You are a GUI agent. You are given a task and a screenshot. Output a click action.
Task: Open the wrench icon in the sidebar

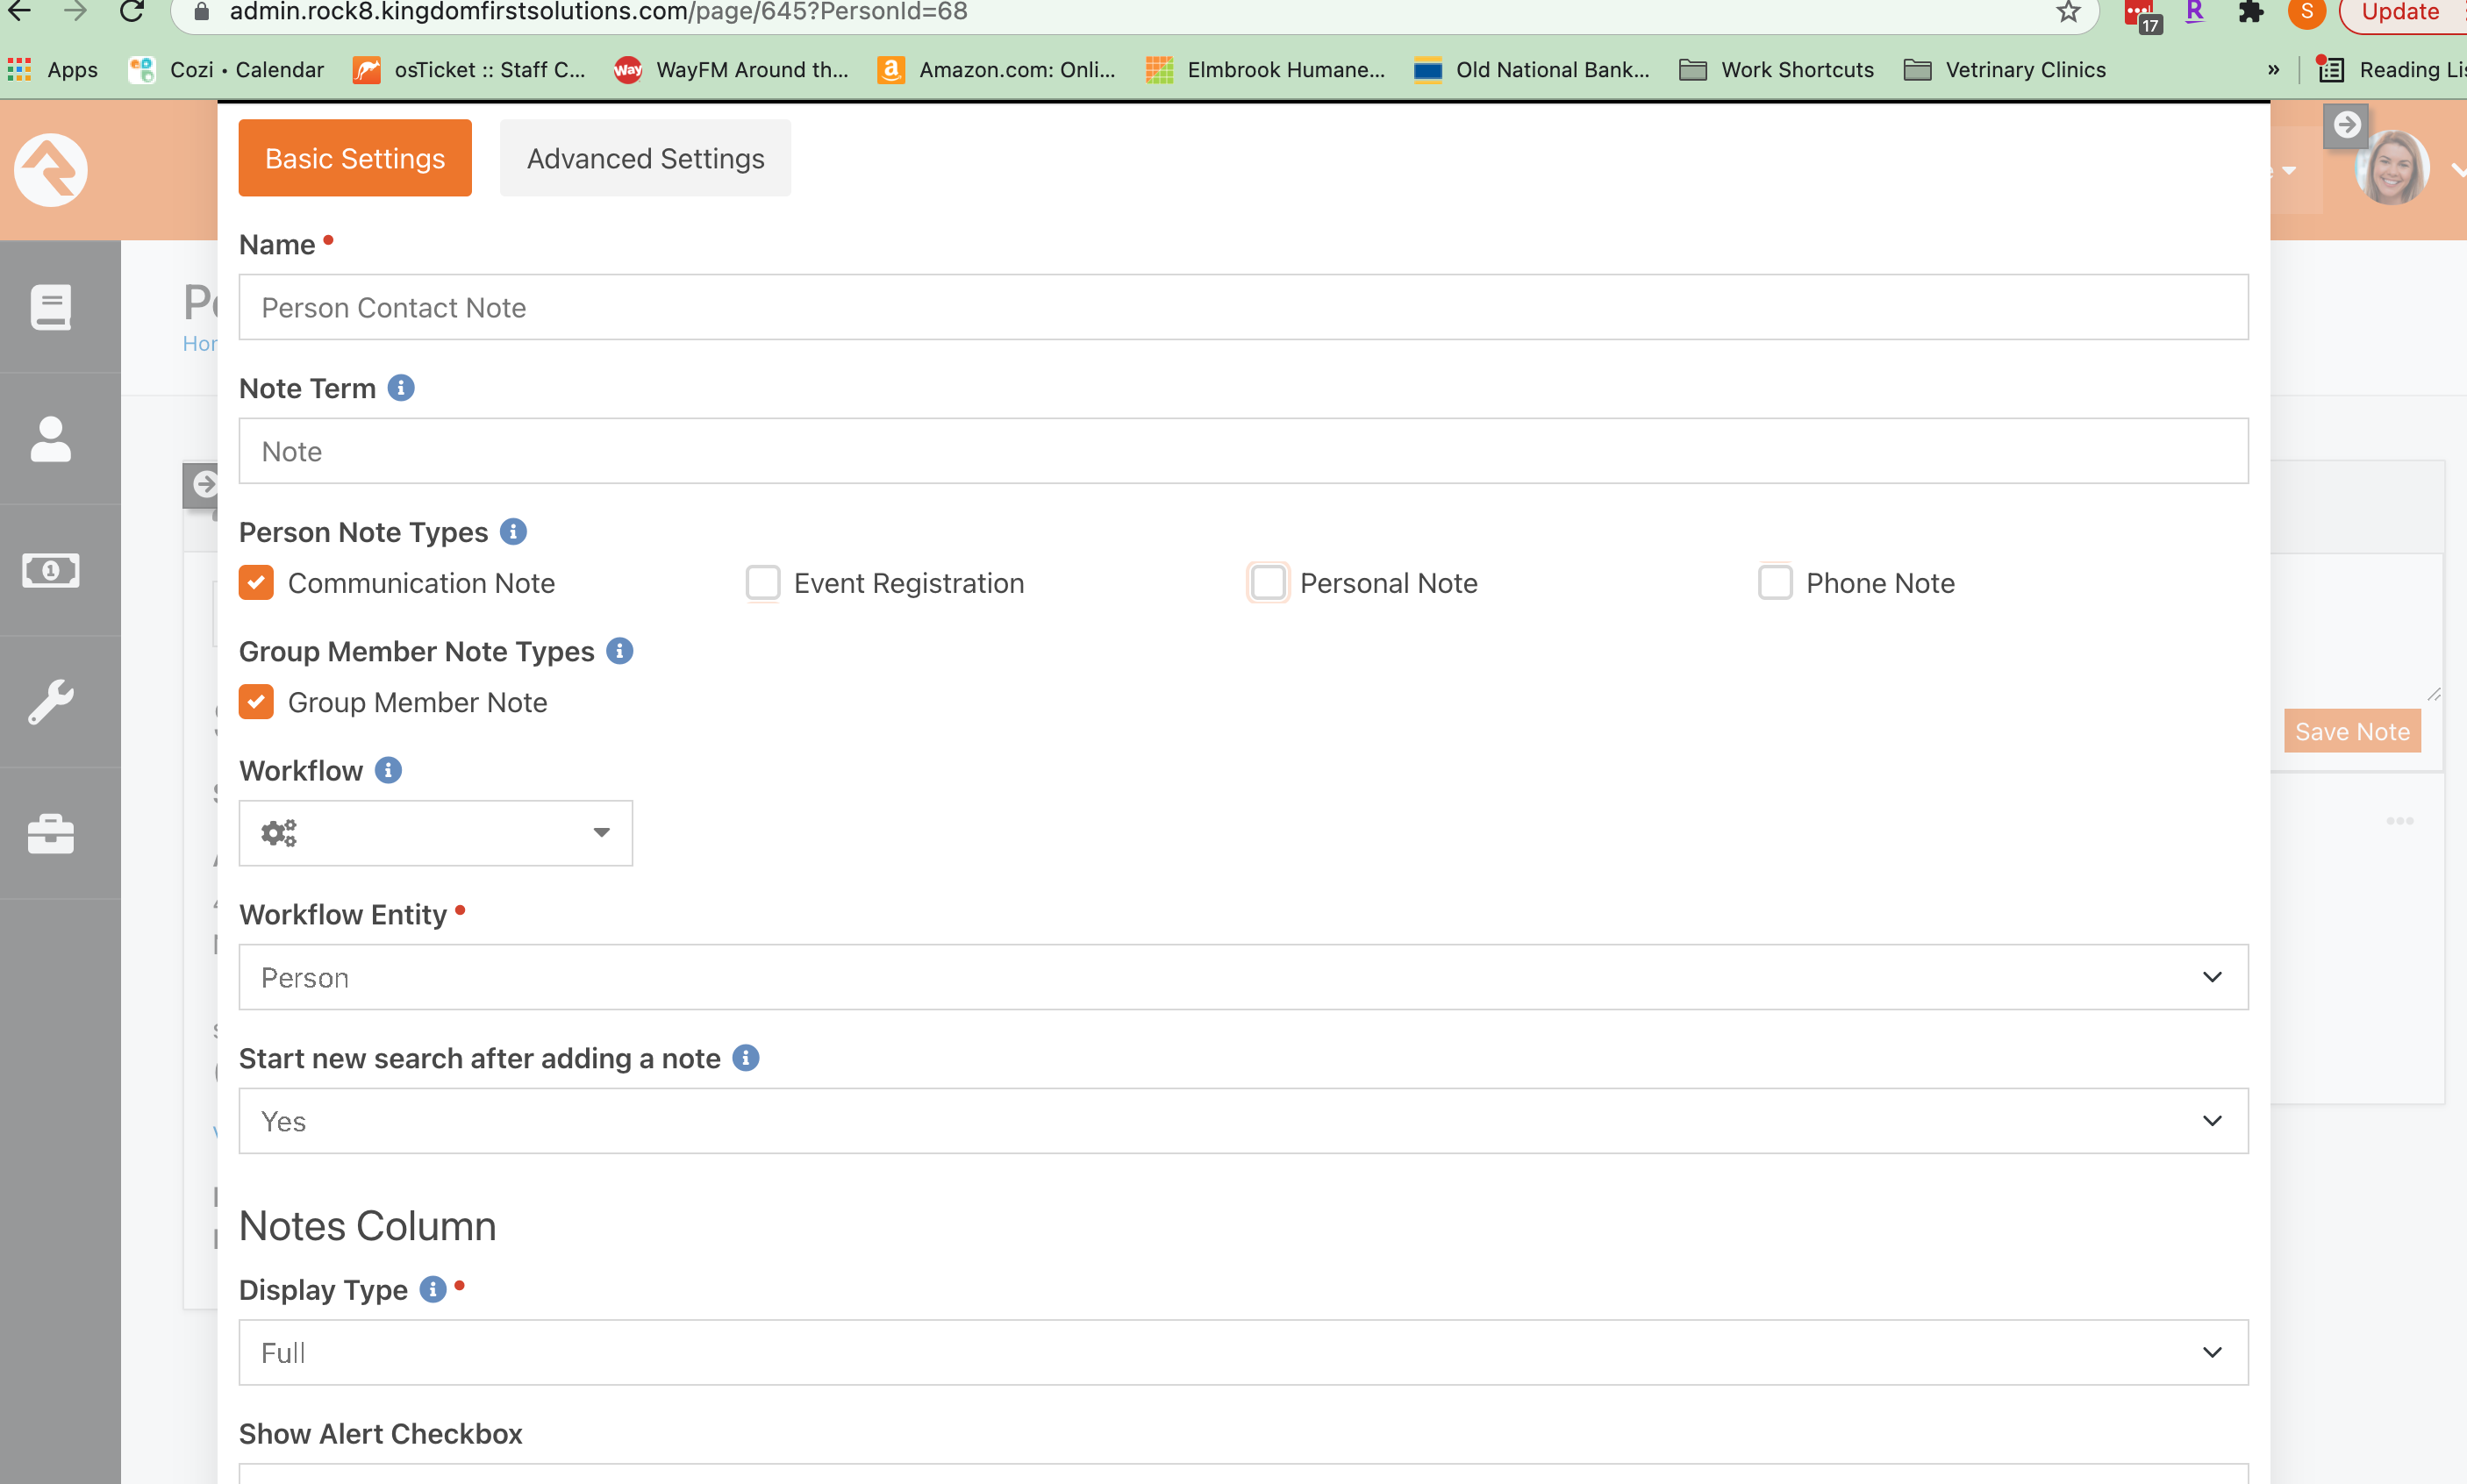(51, 702)
